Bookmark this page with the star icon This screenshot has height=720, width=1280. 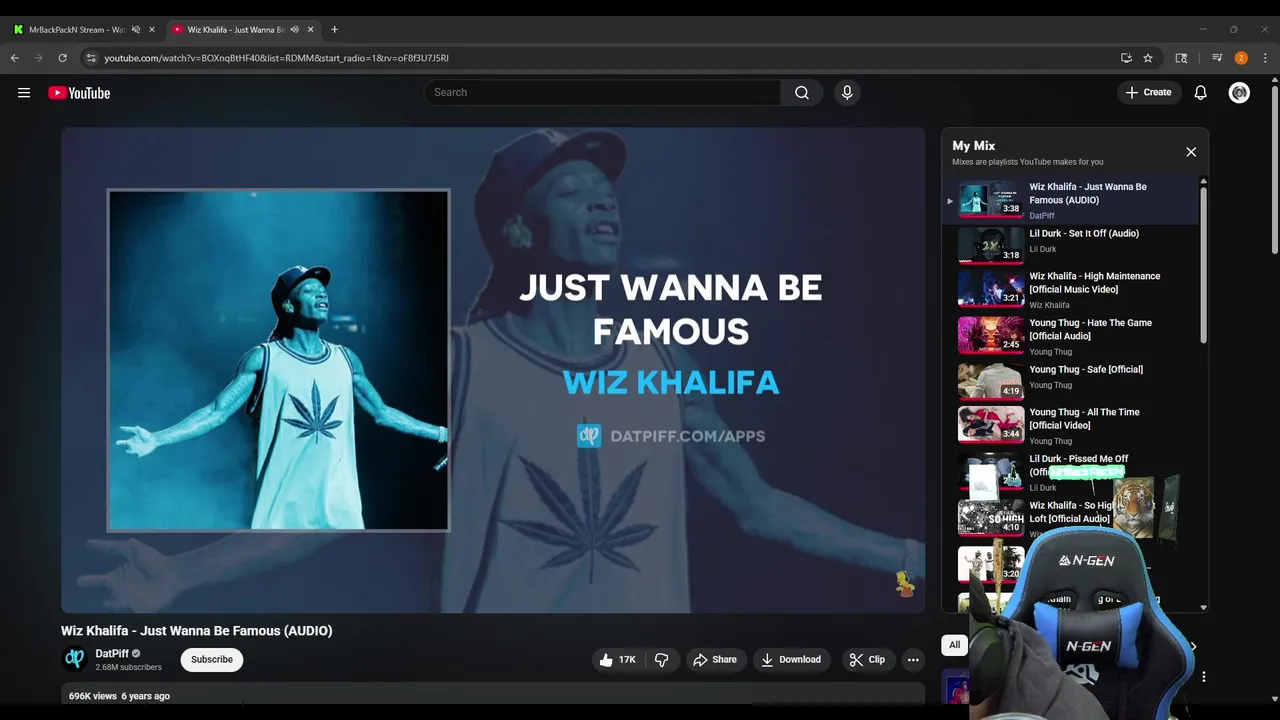click(1148, 58)
